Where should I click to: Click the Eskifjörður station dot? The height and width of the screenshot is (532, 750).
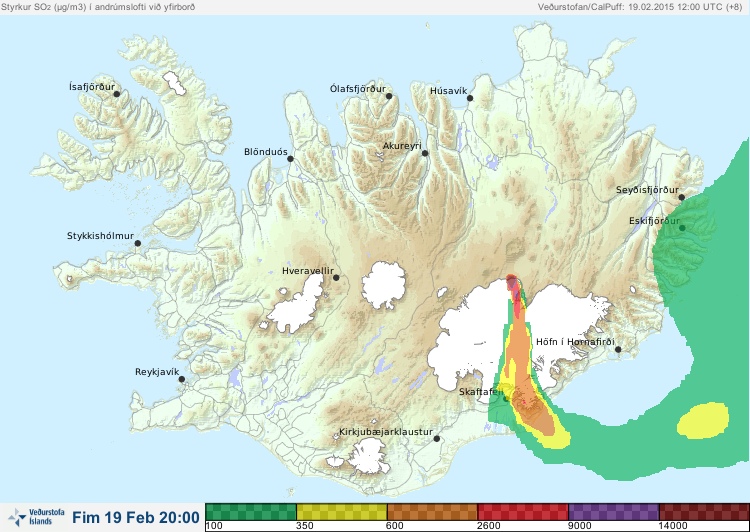pos(682,228)
